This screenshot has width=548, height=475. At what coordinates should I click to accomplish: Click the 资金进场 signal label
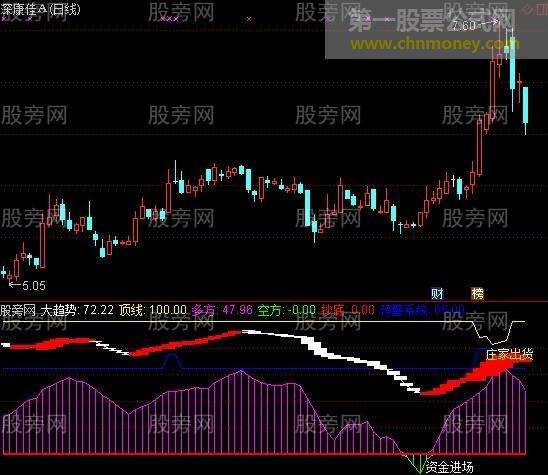click(449, 467)
